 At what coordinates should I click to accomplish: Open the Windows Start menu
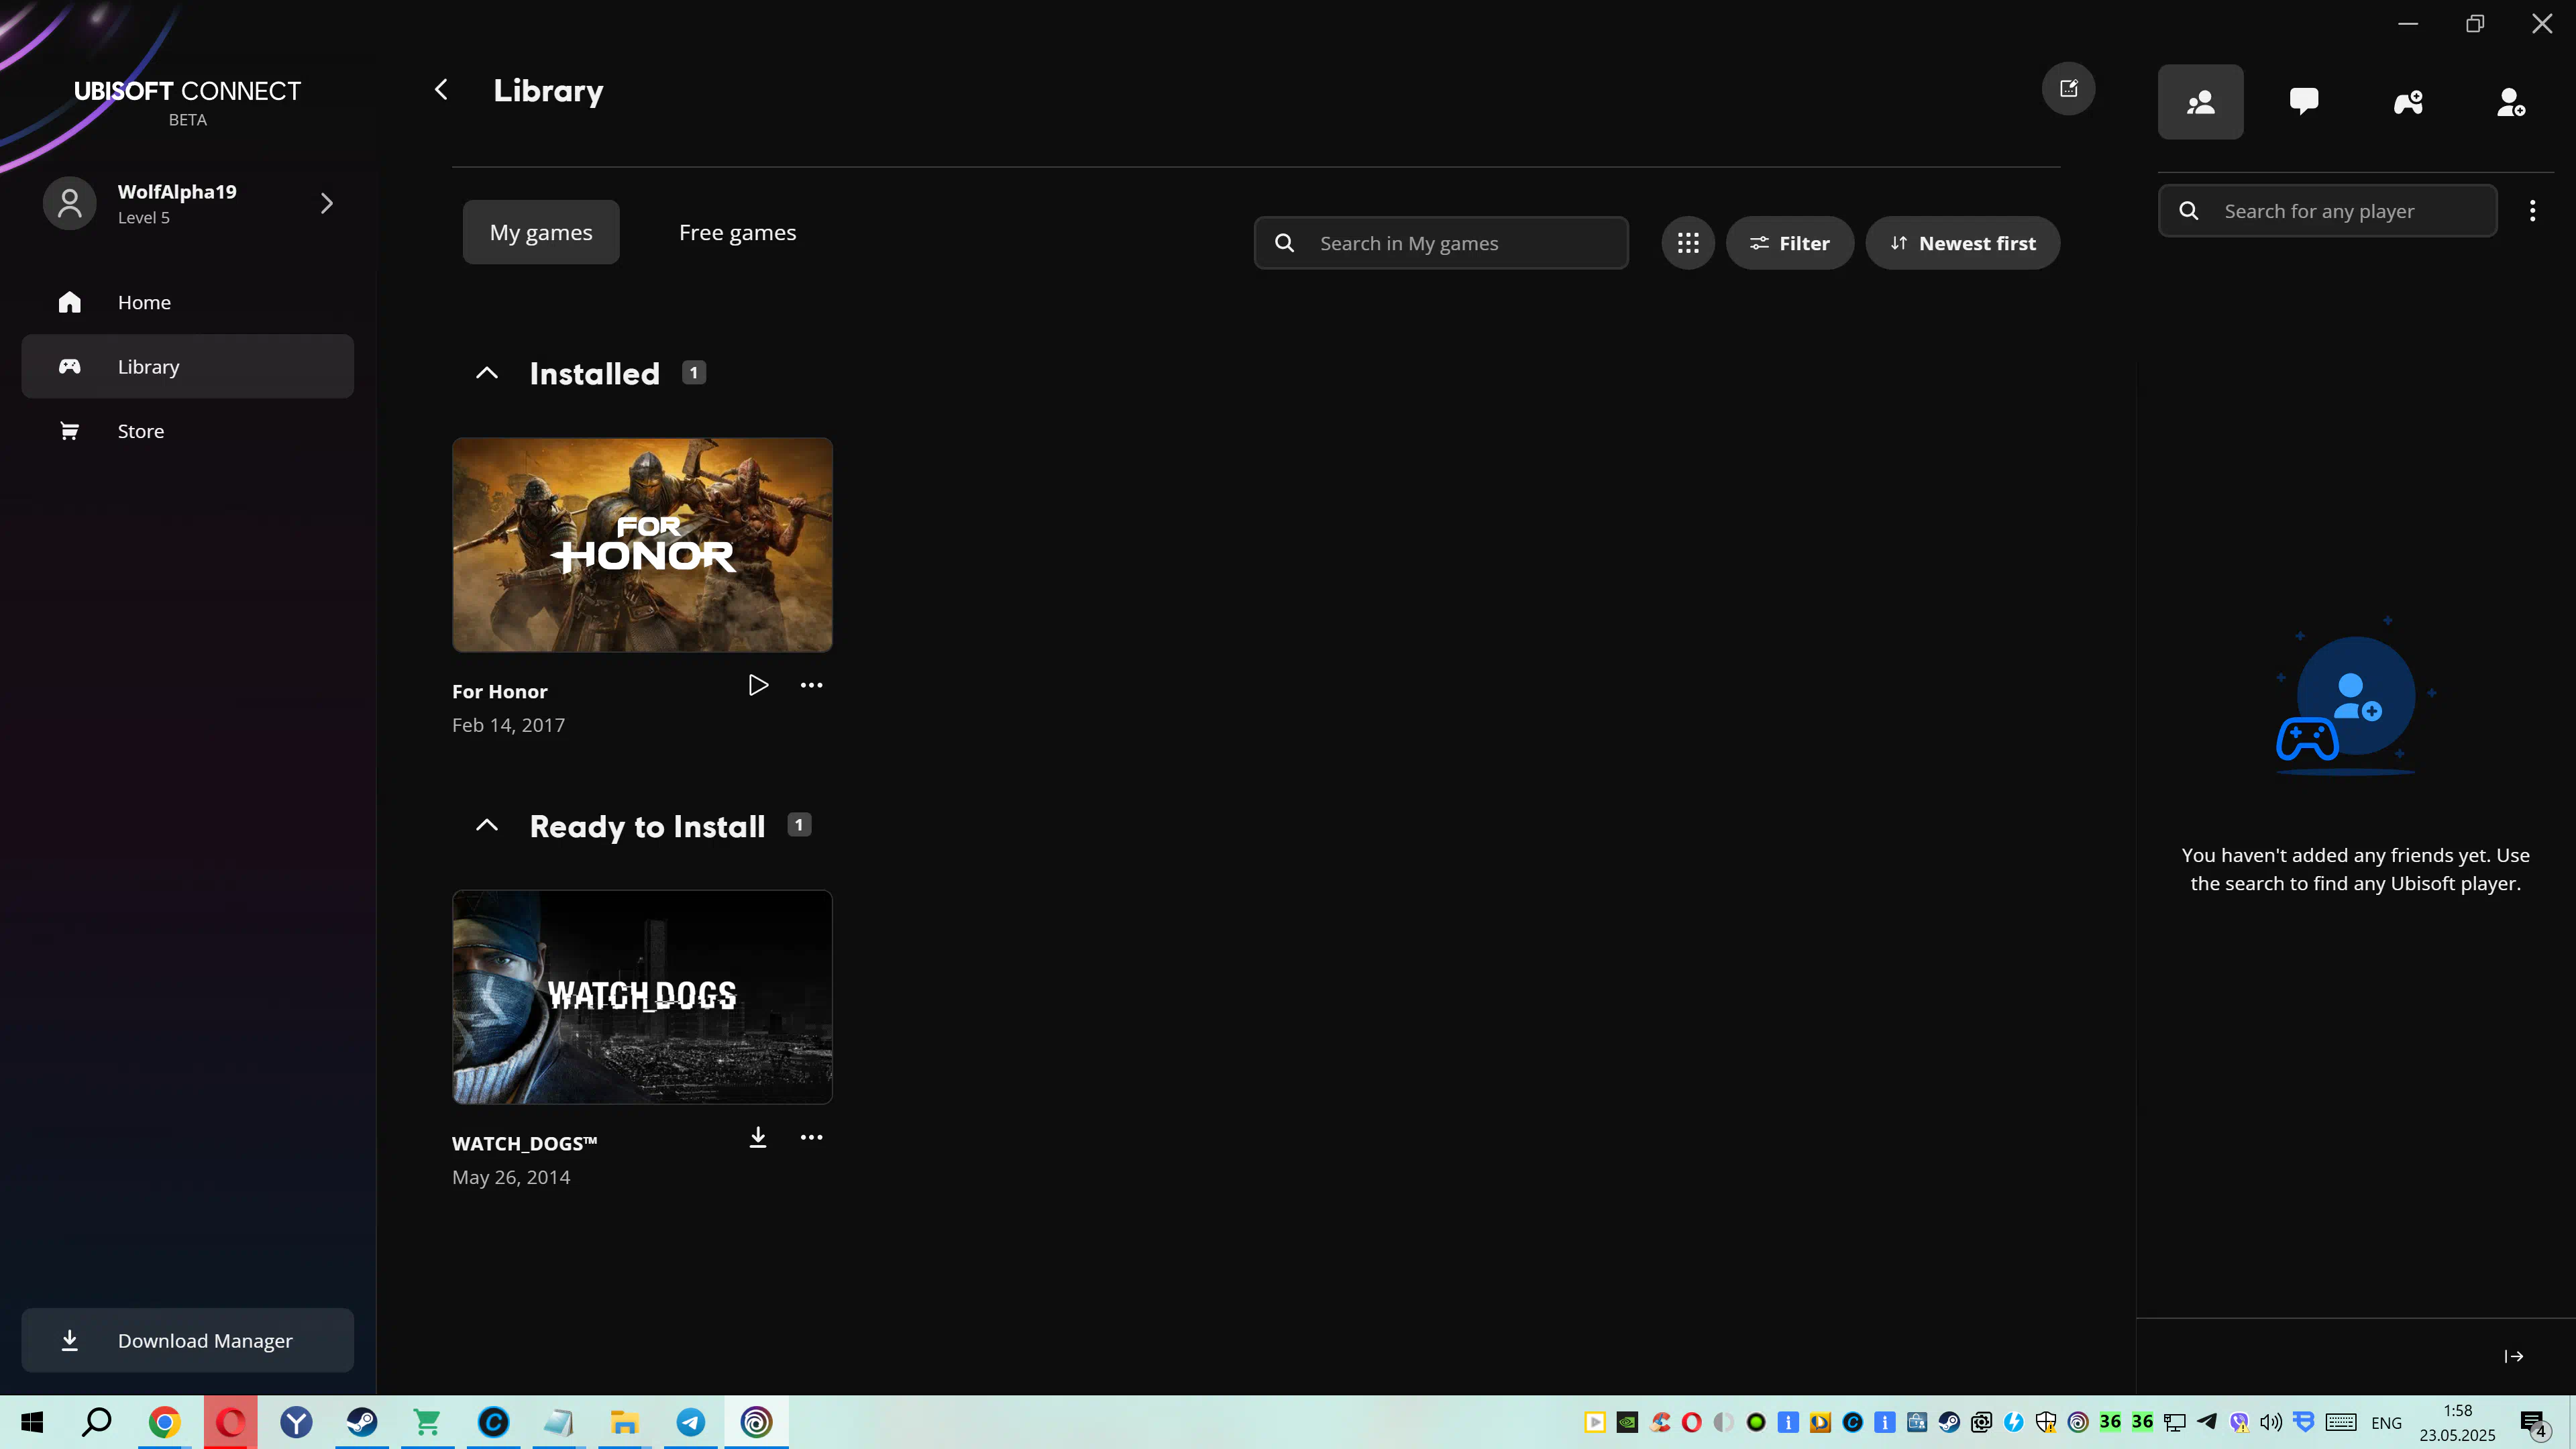pyautogui.click(x=32, y=1422)
